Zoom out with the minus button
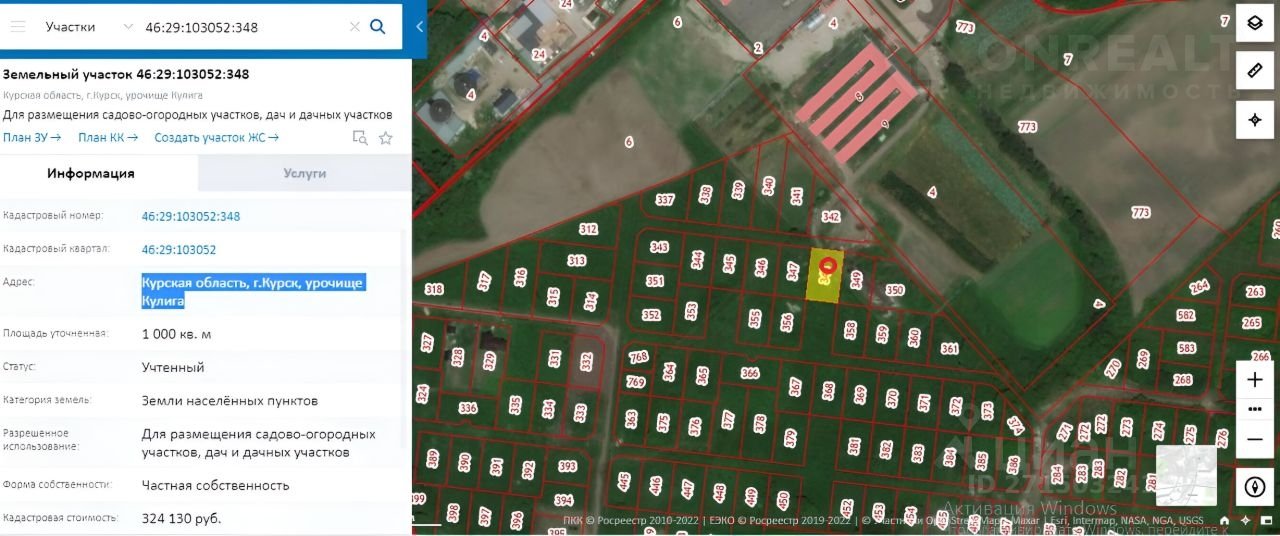 (1255, 439)
